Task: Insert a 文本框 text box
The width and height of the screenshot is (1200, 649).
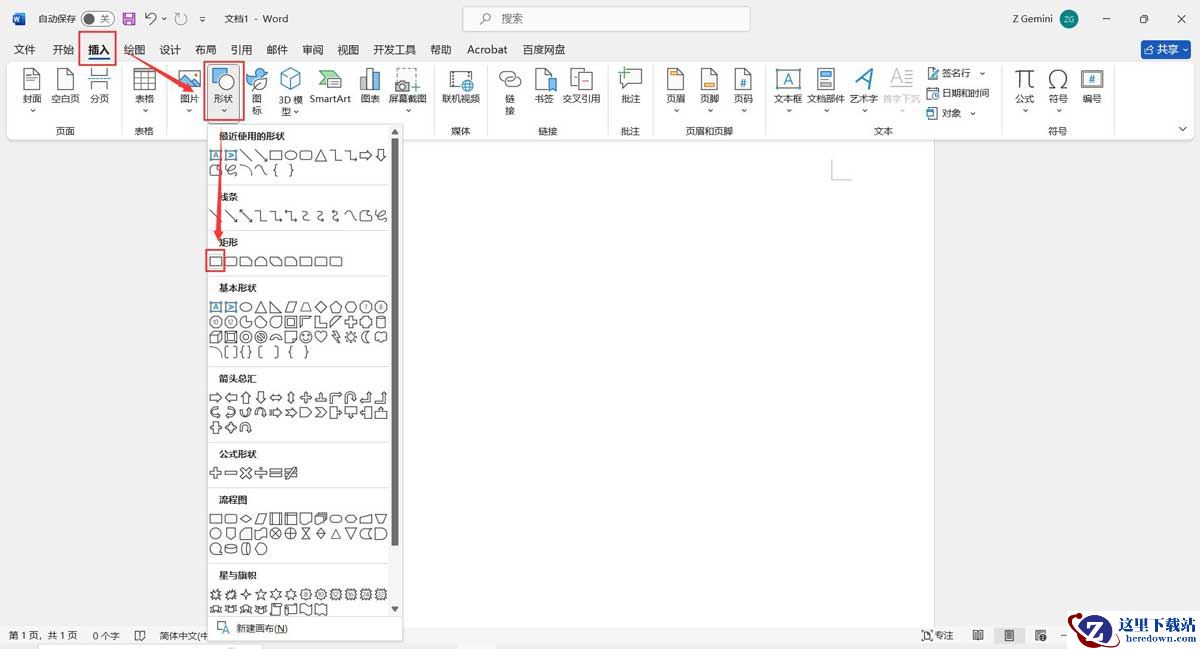Action: (x=788, y=91)
